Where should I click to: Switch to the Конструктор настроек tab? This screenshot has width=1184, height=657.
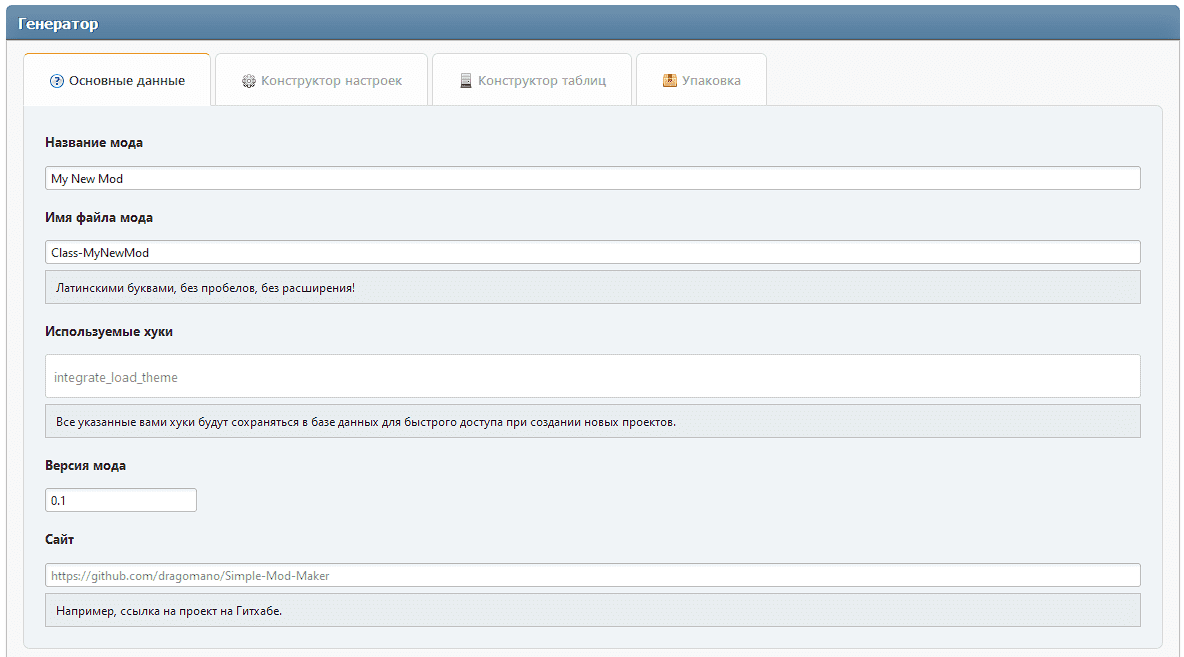(x=331, y=81)
